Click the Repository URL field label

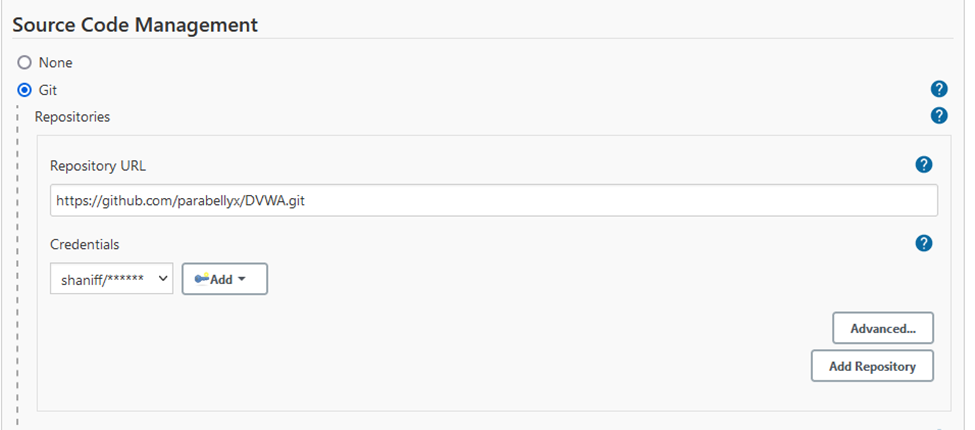coord(98,165)
